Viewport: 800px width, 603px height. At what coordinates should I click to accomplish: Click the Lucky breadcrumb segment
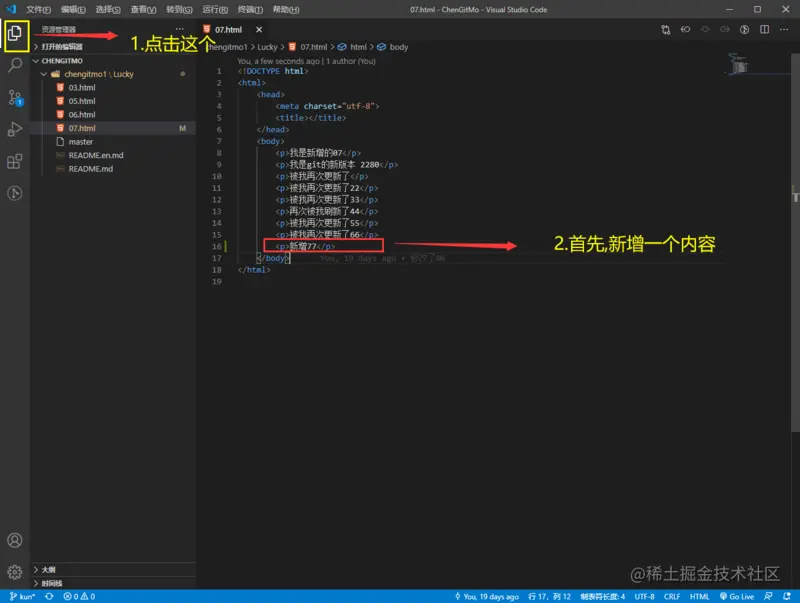[x=267, y=47]
